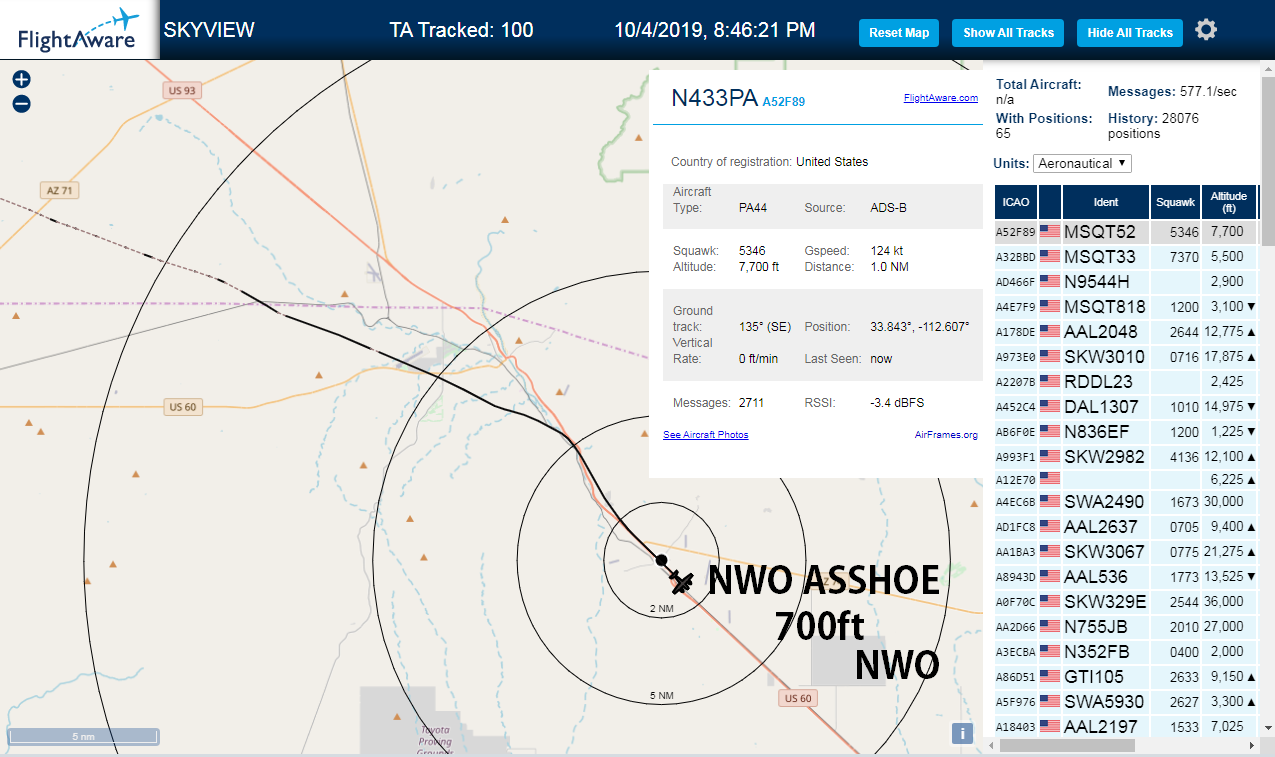Select N755JB aircraft row
The width and height of the screenshot is (1275, 757).
1126,626
